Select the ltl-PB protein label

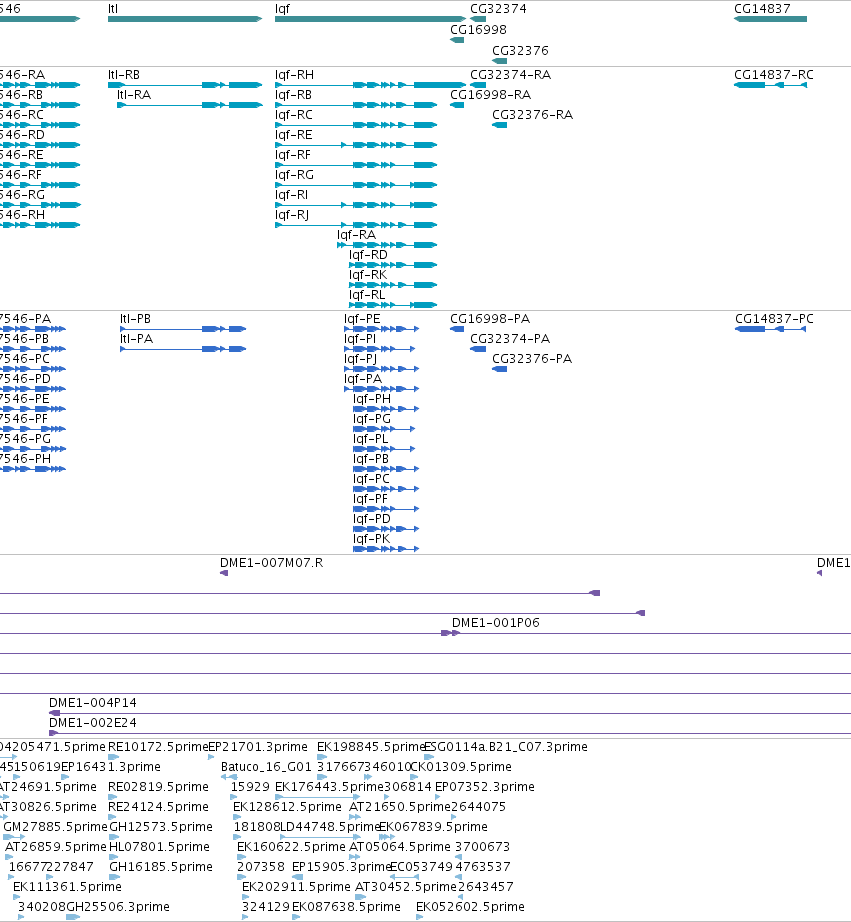(135, 319)
